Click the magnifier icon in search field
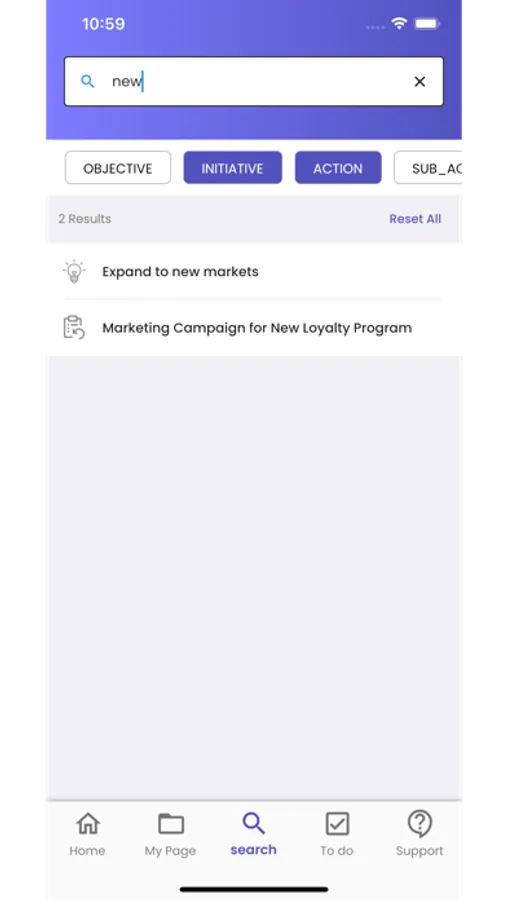Viewport: 507px width, 900px height. pos(87,82)
